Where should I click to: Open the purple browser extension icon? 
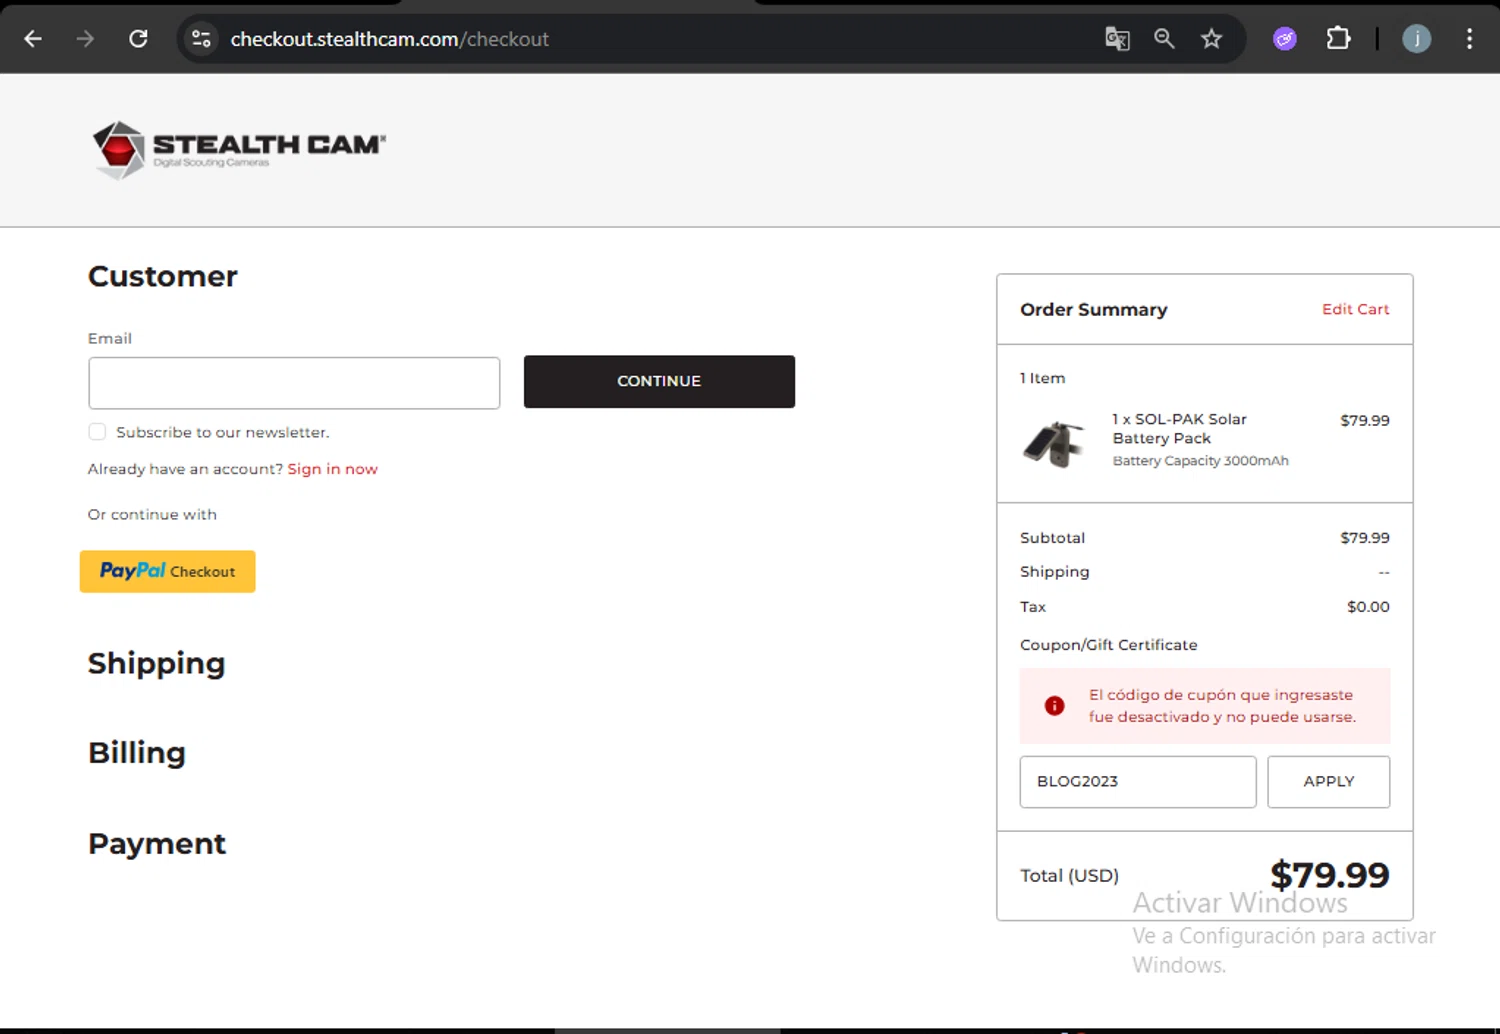1285,39
